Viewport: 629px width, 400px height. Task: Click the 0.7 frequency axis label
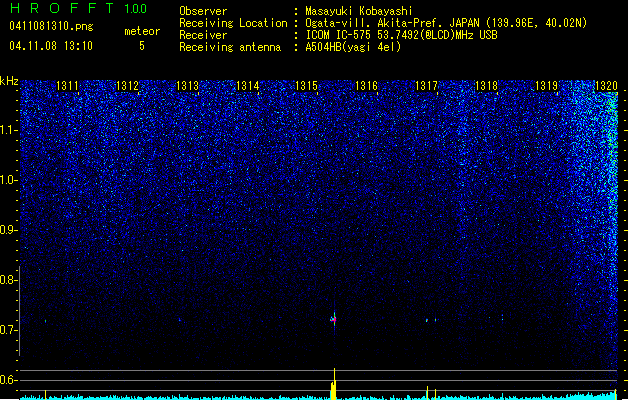click(x=8, y=330)
